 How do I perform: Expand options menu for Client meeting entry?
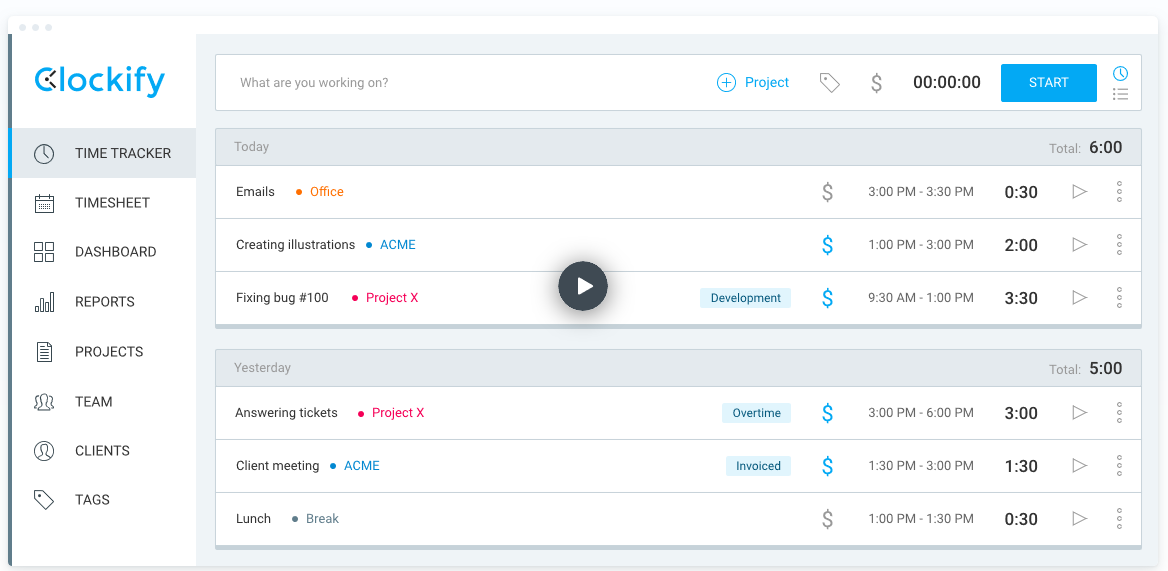[1119, 466]
